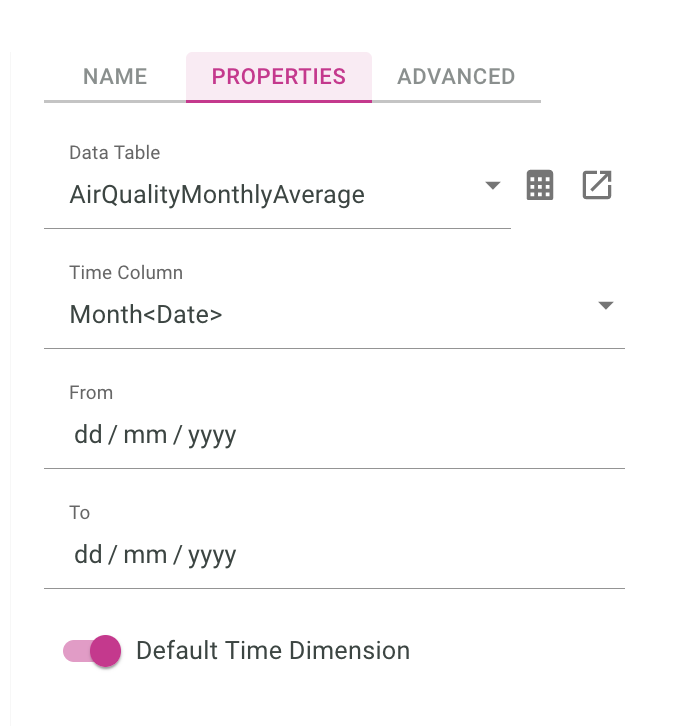Image resolution: width=696 pixels, height=726 pixels.
Task: Toggle the Default Time Dimension switch
Action: click(x=93, y=651)
